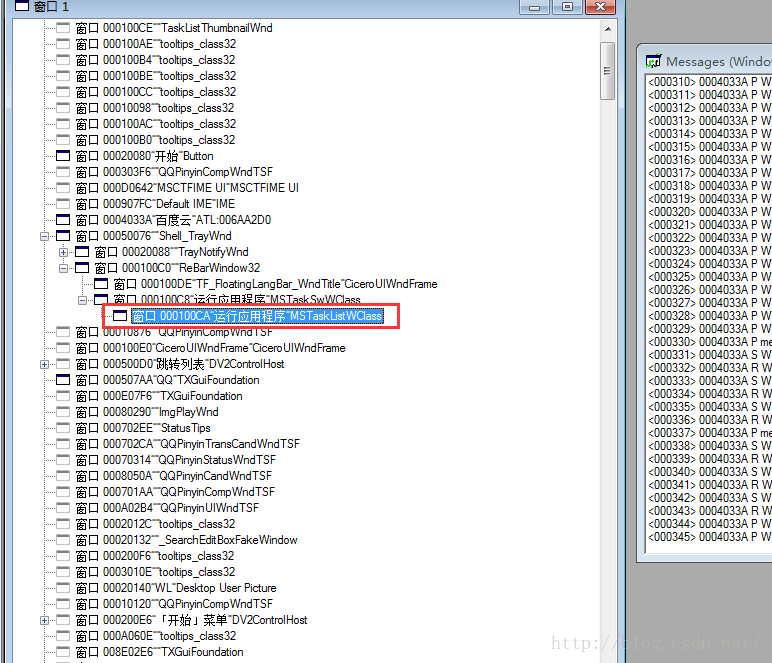This screenshot has height=663, width=772.
Task: Collapse the 000100C0 ReBarWindow32 node
Action: 63,269
